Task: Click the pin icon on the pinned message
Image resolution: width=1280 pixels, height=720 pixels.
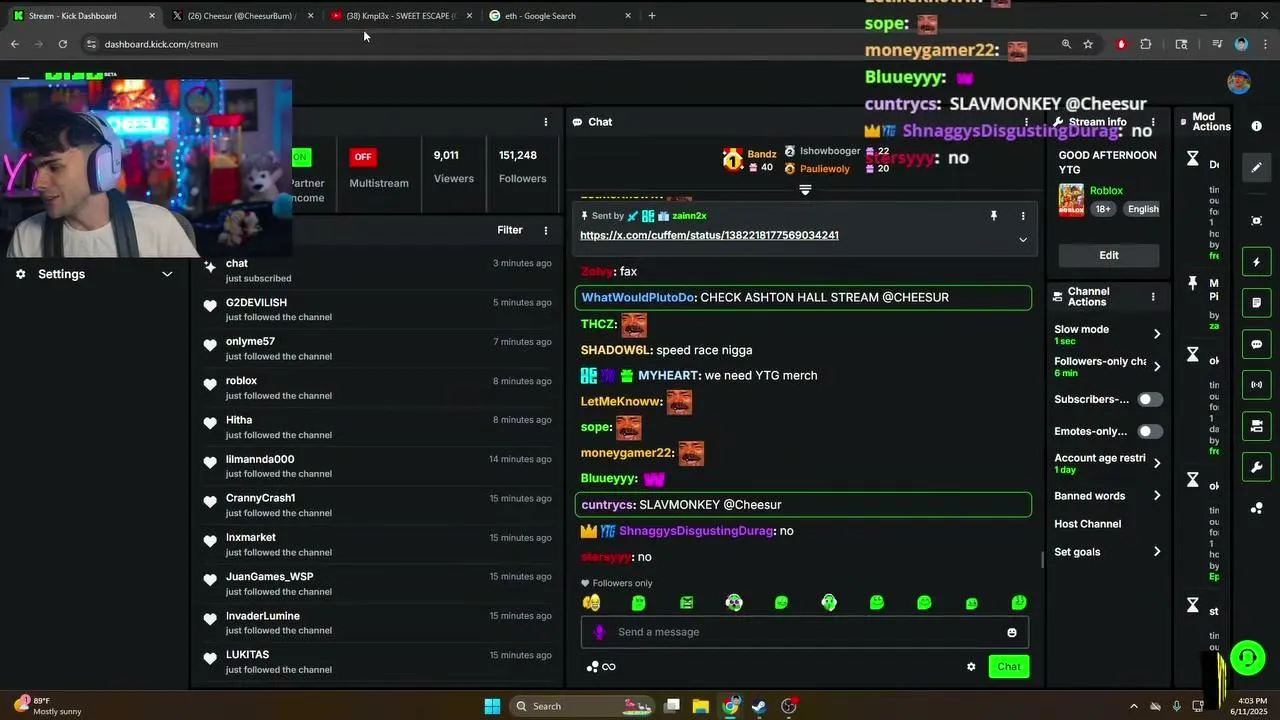Action: 993,215
